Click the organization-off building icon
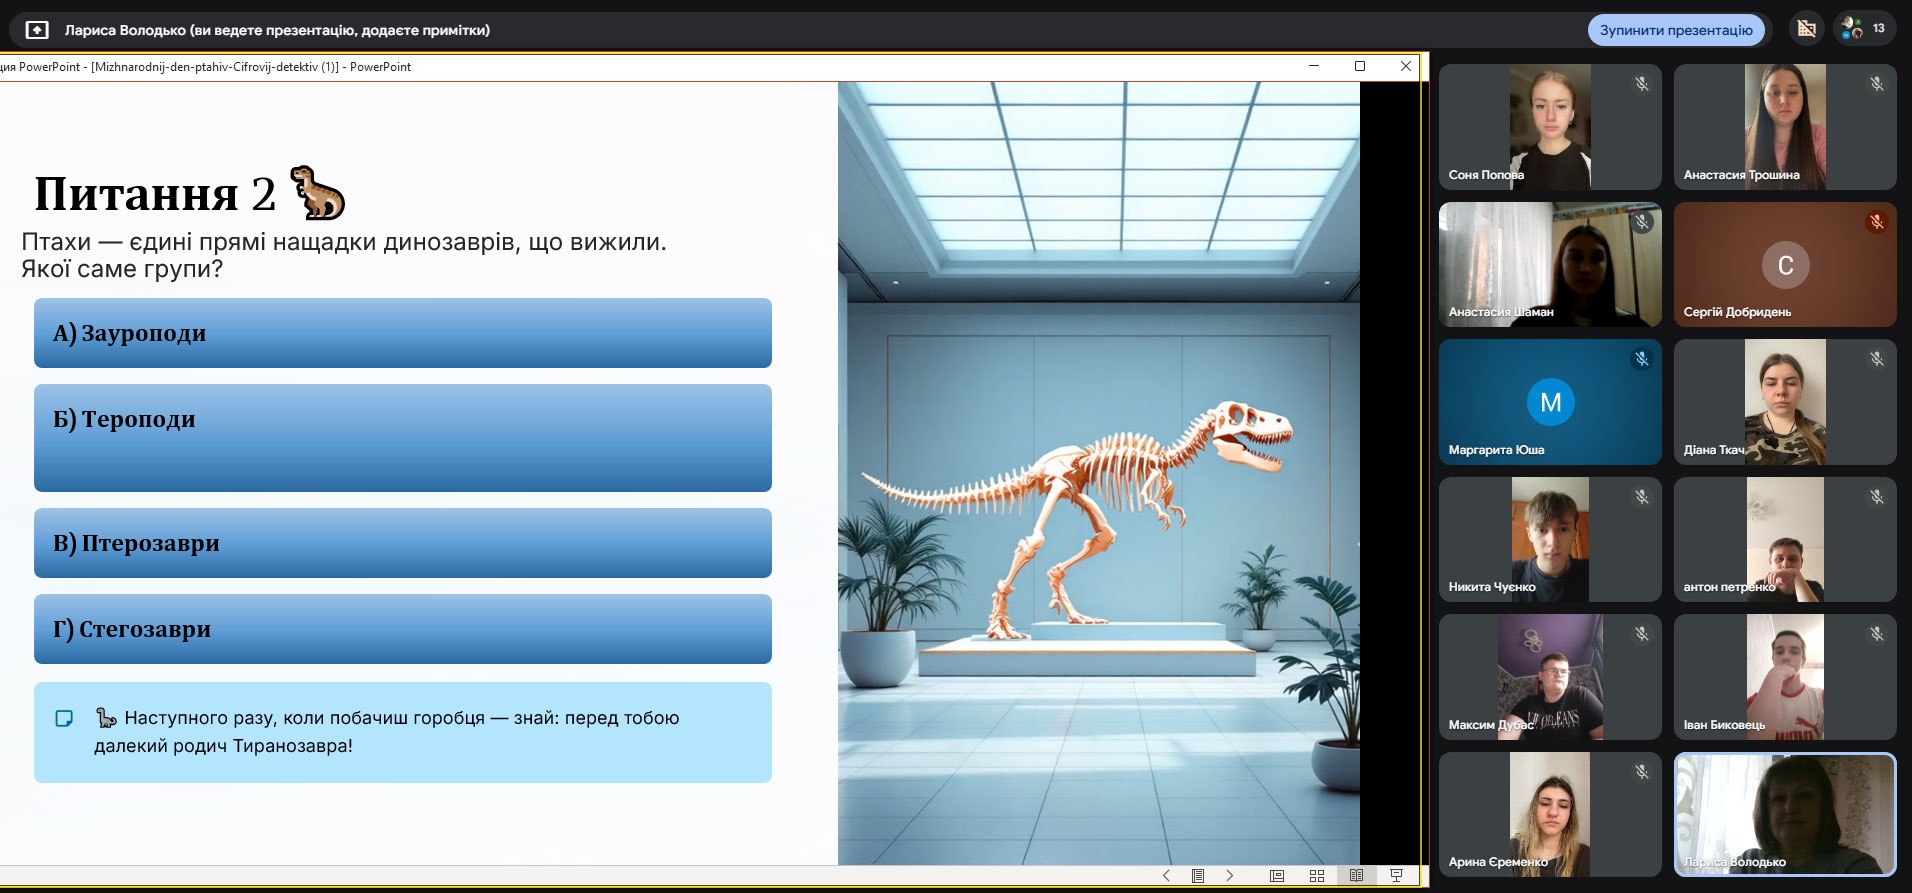Viewport: 1912px width, 893px height. pyautogui.click(x=1806, y=29)
